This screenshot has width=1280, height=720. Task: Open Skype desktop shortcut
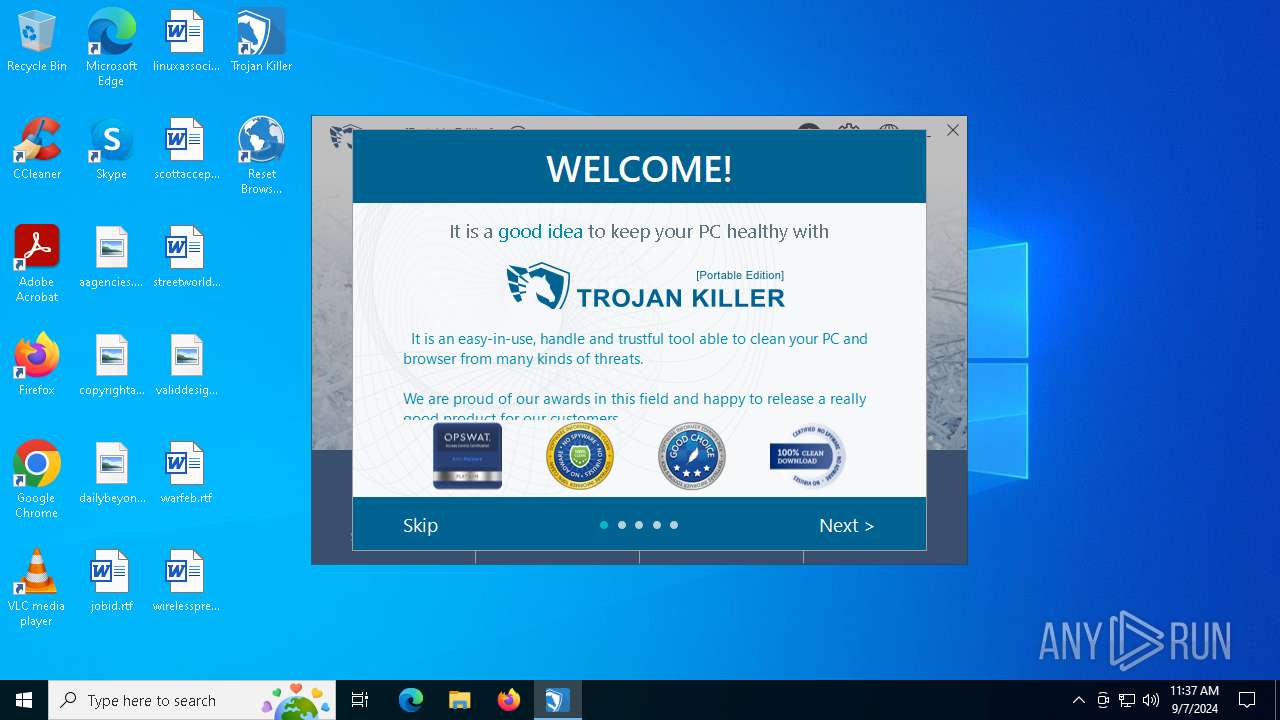111,150
